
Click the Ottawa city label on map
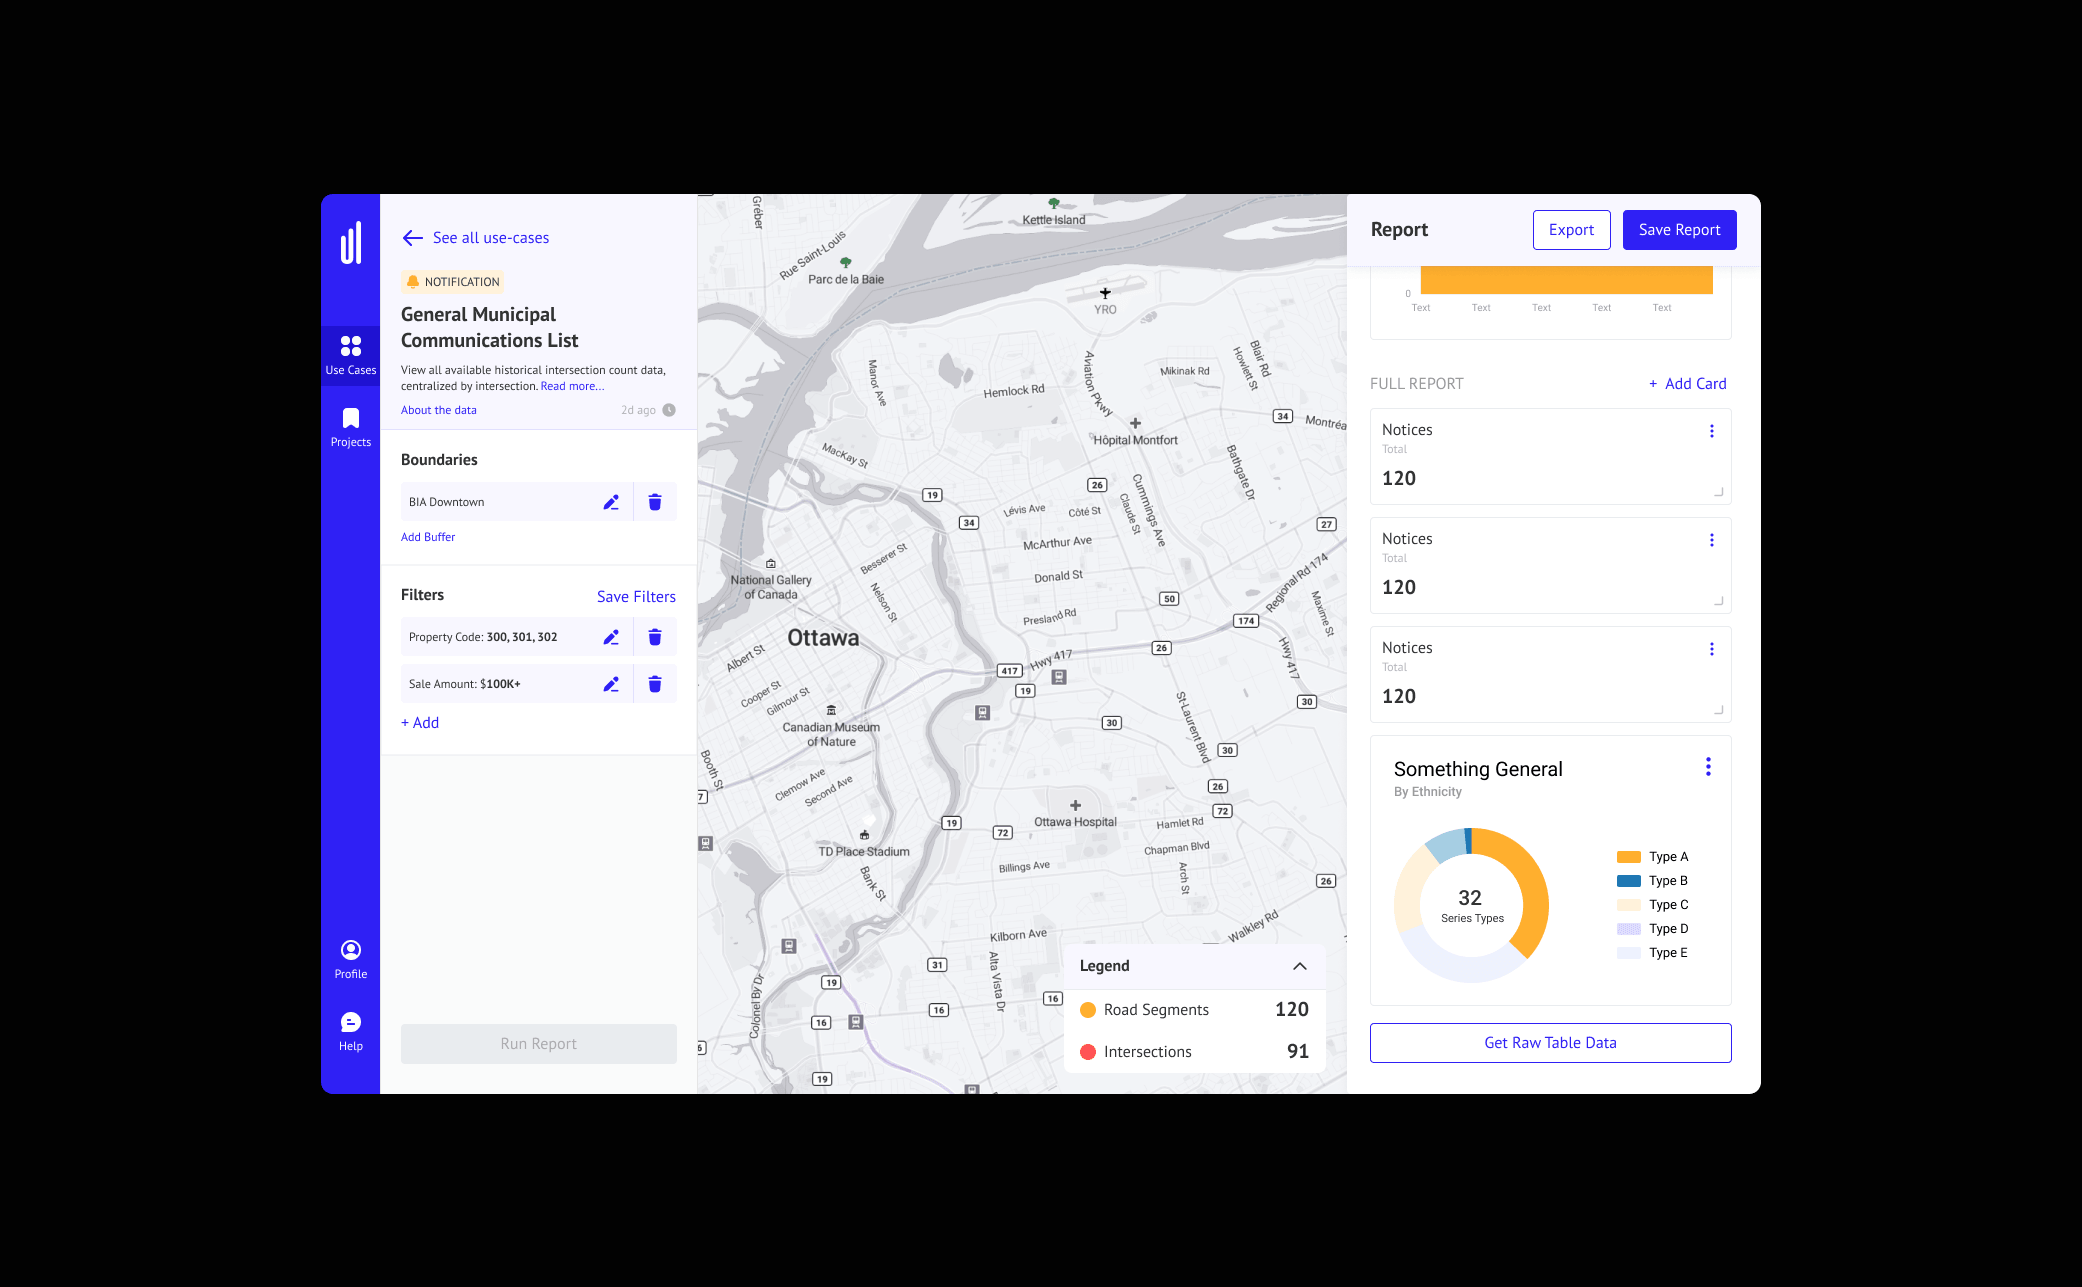pos(823,638)
